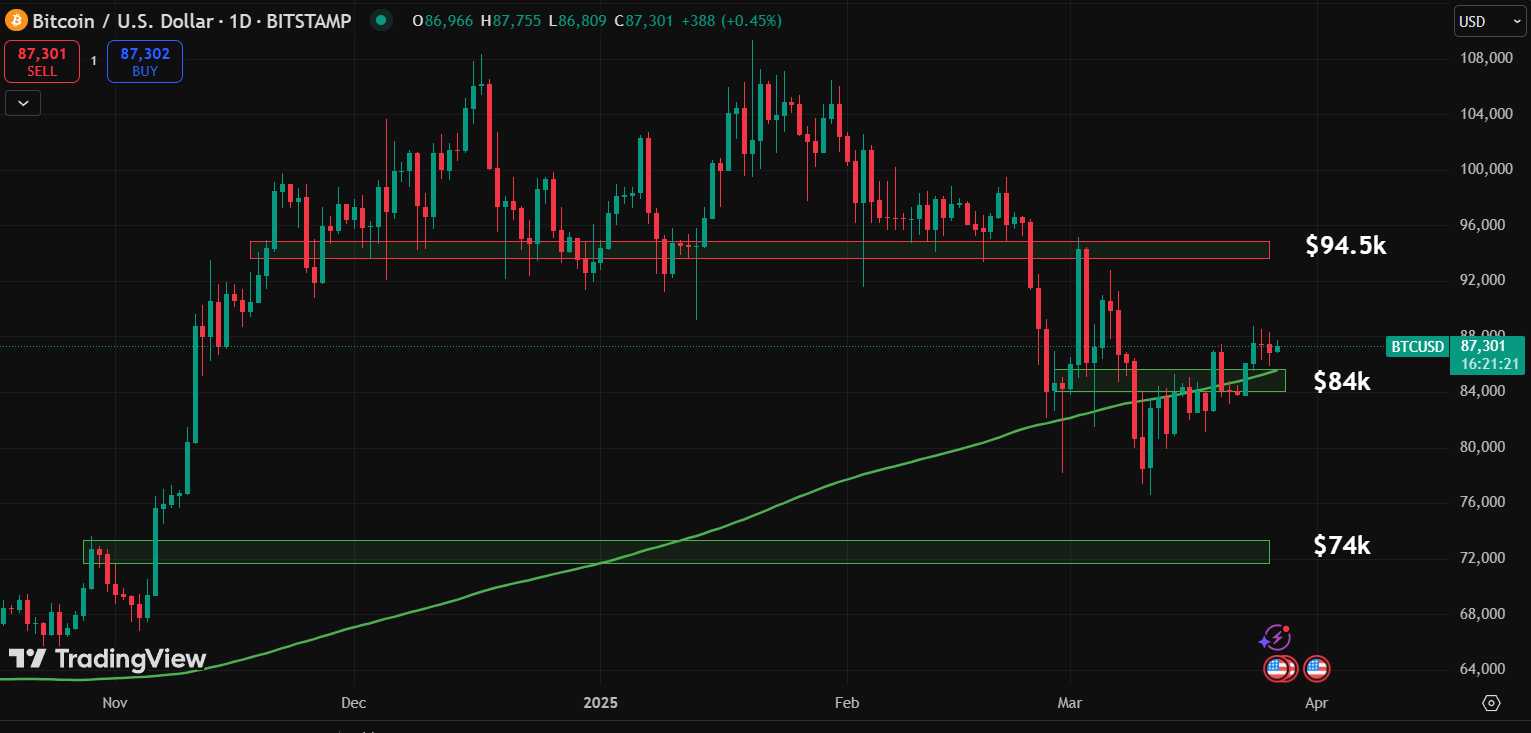The width and height of the screenshot is (1531, 733).
Task: Click the change value +388 (+0.45%)
Action: click(732, 21)
